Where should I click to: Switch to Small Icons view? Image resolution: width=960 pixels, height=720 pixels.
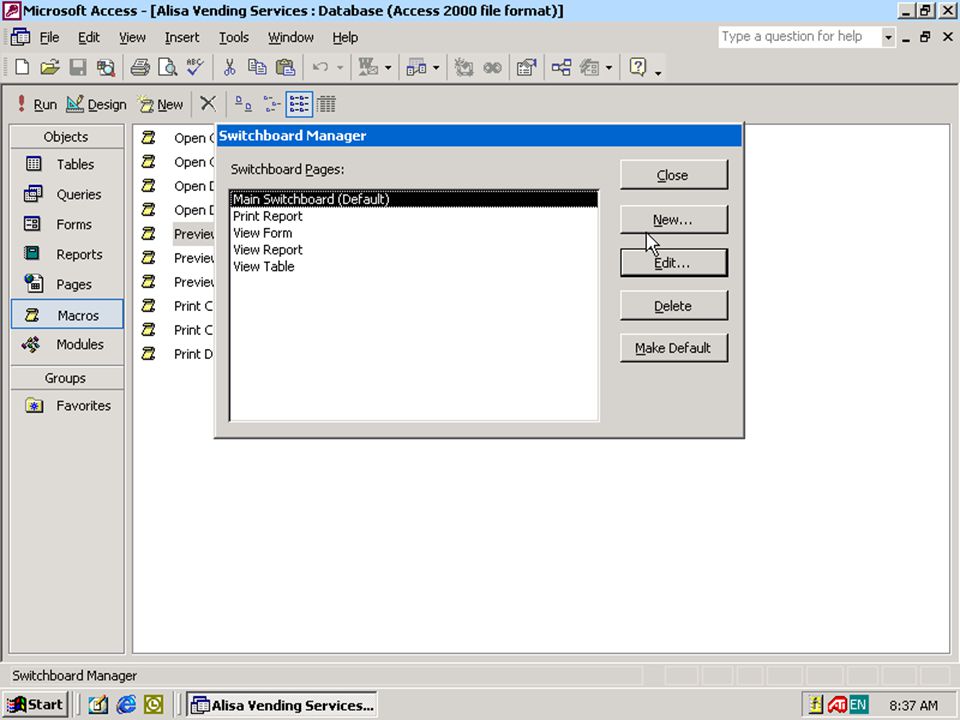(x=271, y=104)
